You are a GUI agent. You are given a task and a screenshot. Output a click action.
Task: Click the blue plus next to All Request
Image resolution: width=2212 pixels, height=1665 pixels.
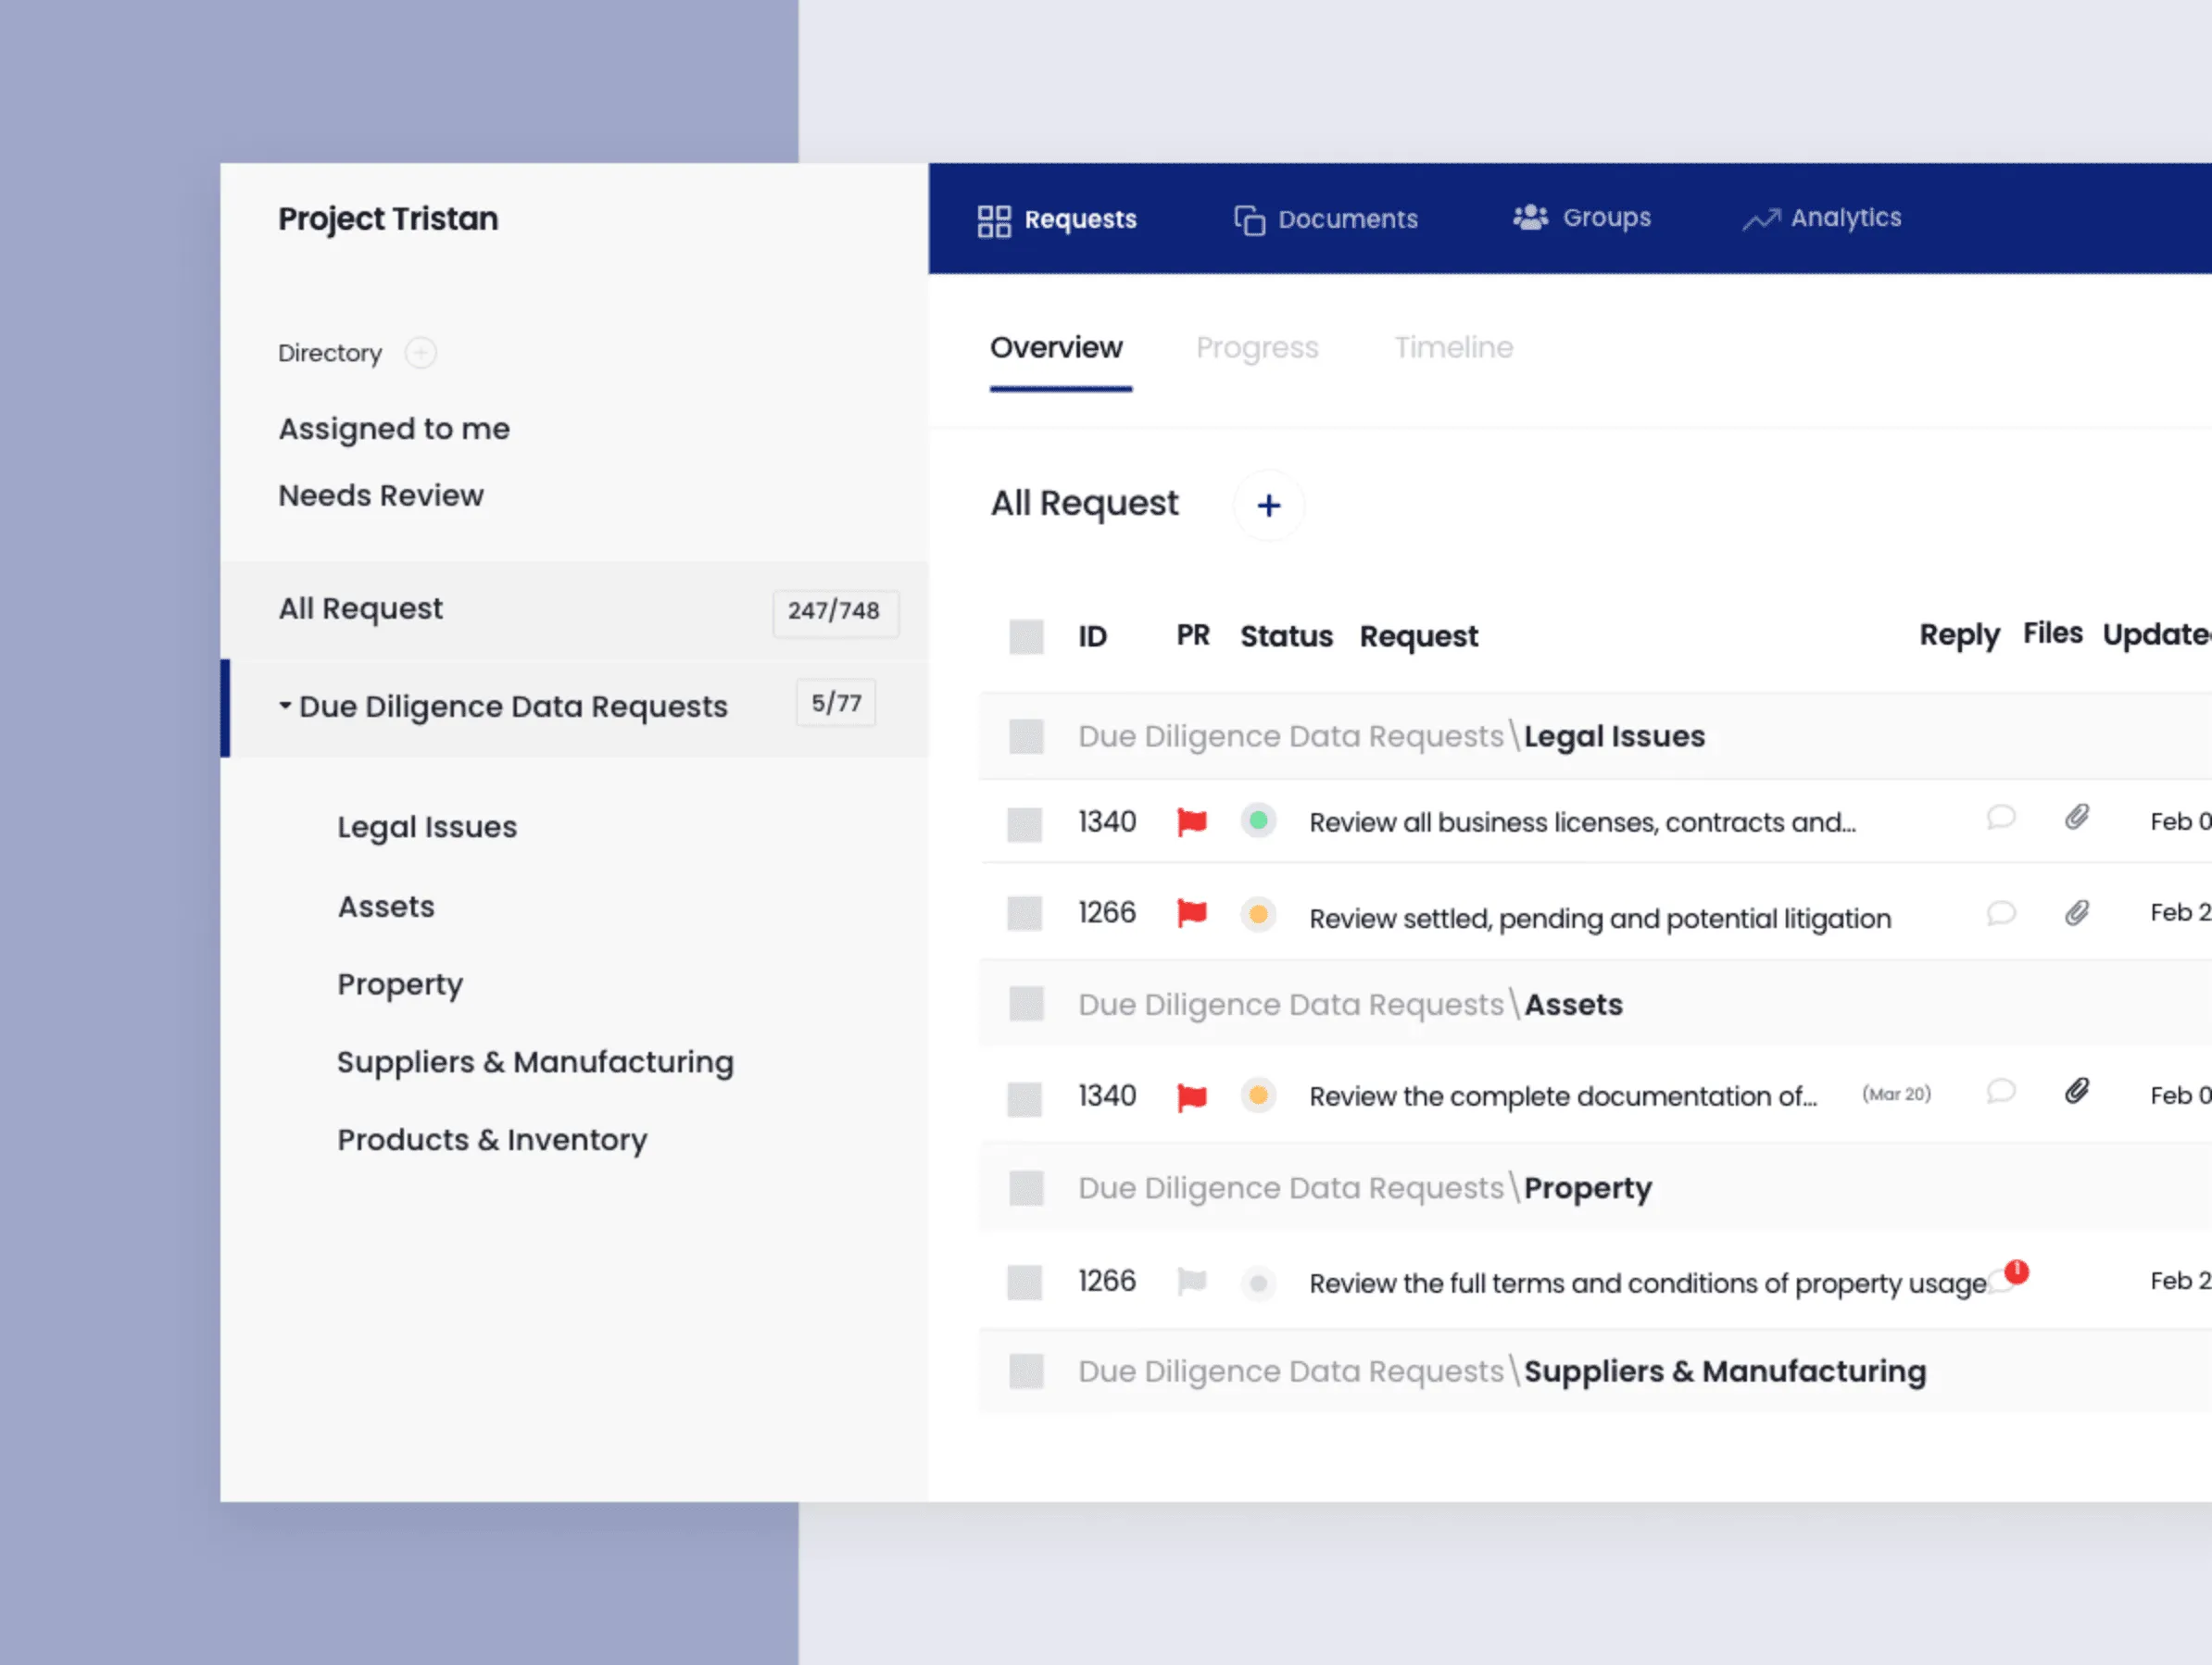click(x=1268, y=505)
